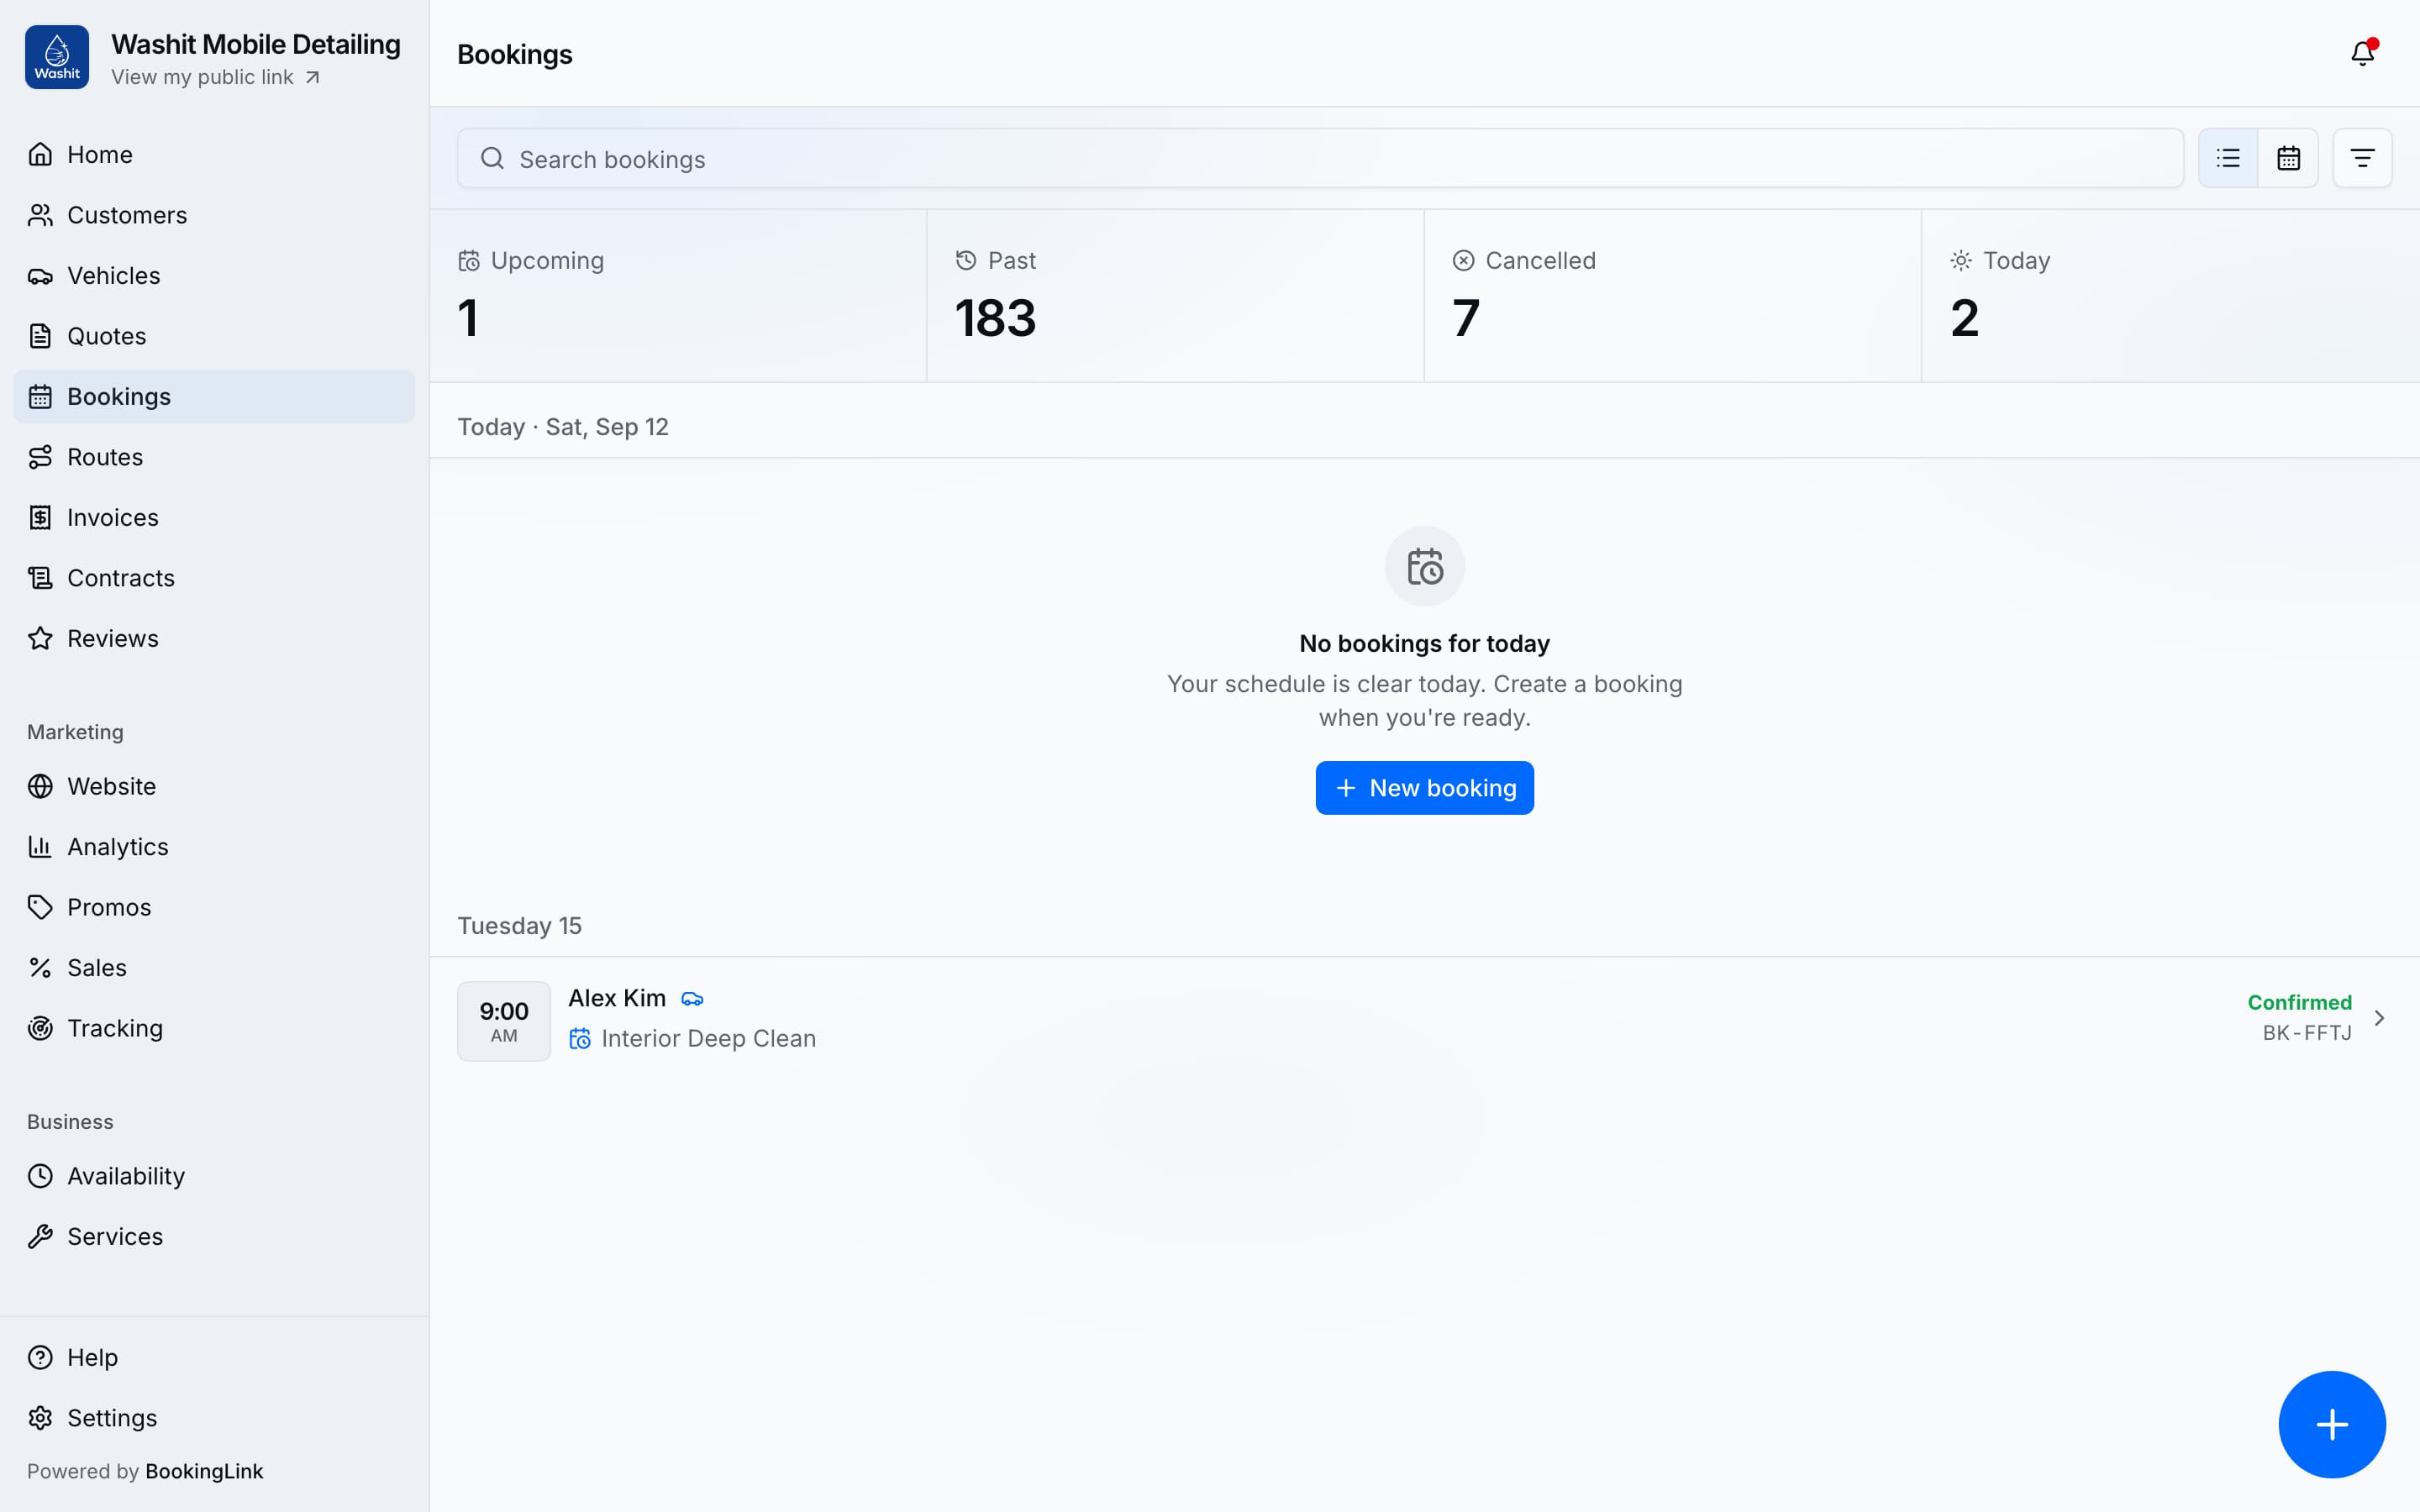This screenshot has height=1512, width=2420.
Task: Switch to calendar view
Action: click(2288, 158)
